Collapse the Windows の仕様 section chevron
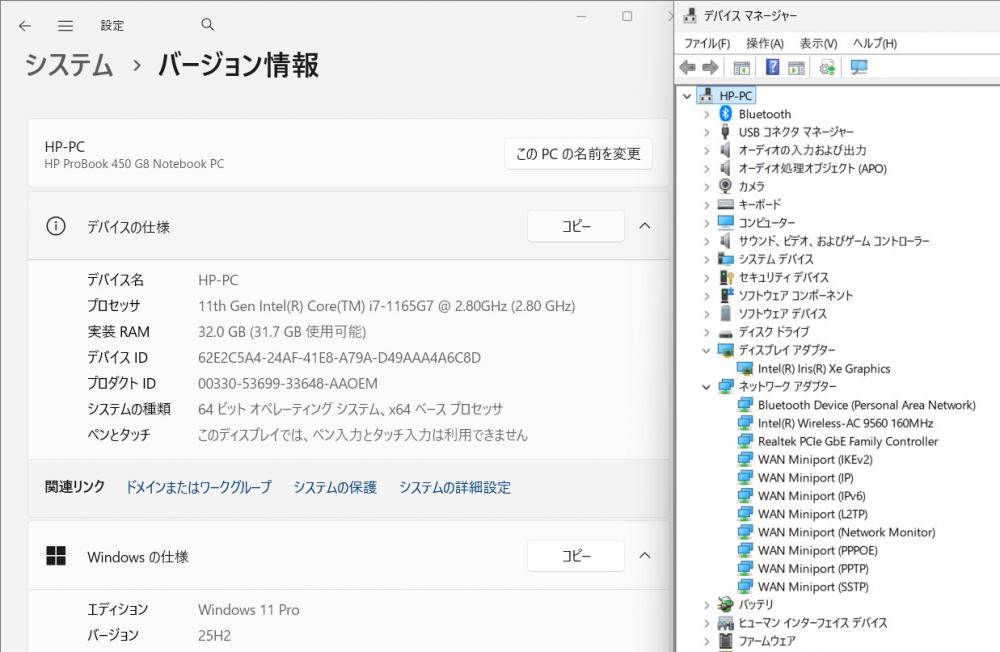Image resolution: width=1000 pixels, height=652 pixels. (x=645, y=556)
